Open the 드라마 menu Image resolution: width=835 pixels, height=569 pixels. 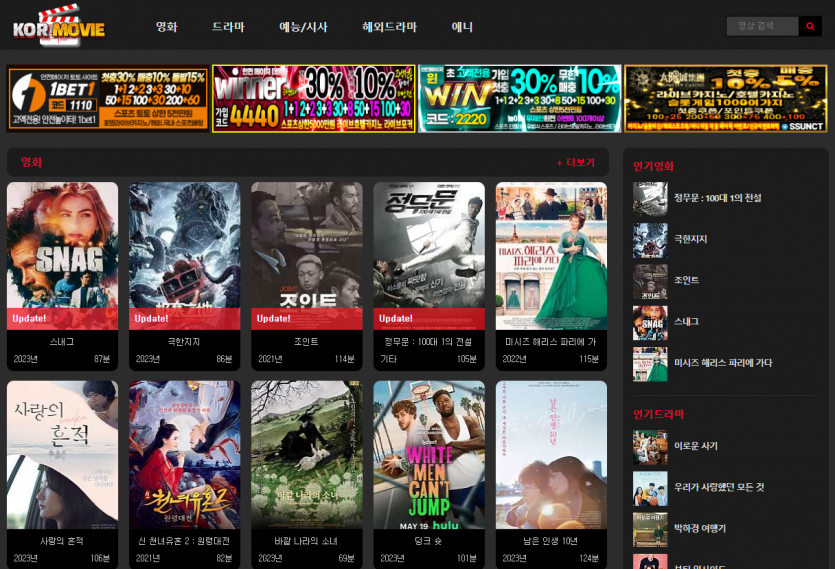click(x=228, y=27)
